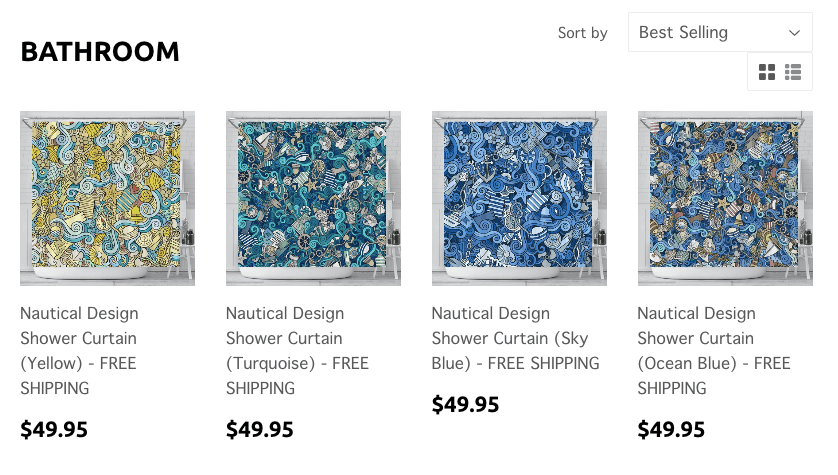Open the Yellow shower curtain image
Screen dimensions: 838x475
point(107,198)
